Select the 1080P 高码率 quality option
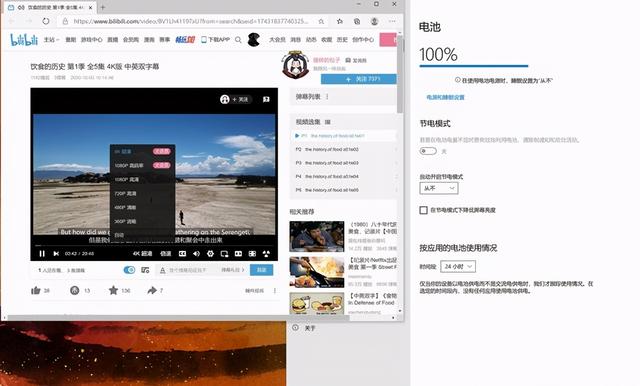Image resolution: width=640 pixels, height=386 pixels. point(142,165)
